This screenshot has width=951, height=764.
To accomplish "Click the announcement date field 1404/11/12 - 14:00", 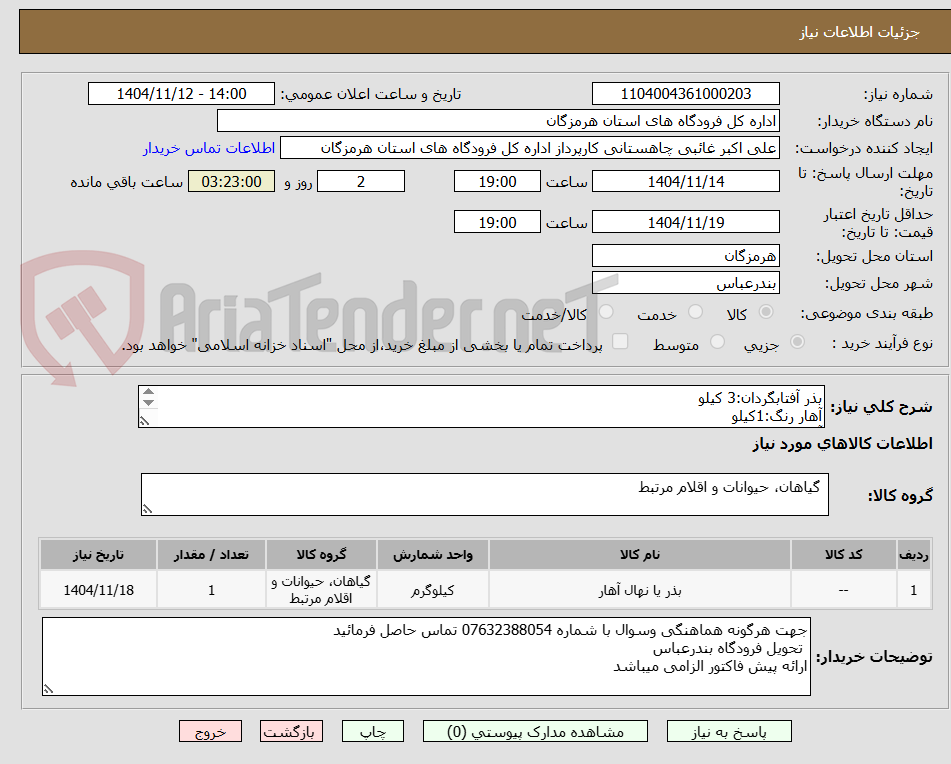I will tap(181, 94).
